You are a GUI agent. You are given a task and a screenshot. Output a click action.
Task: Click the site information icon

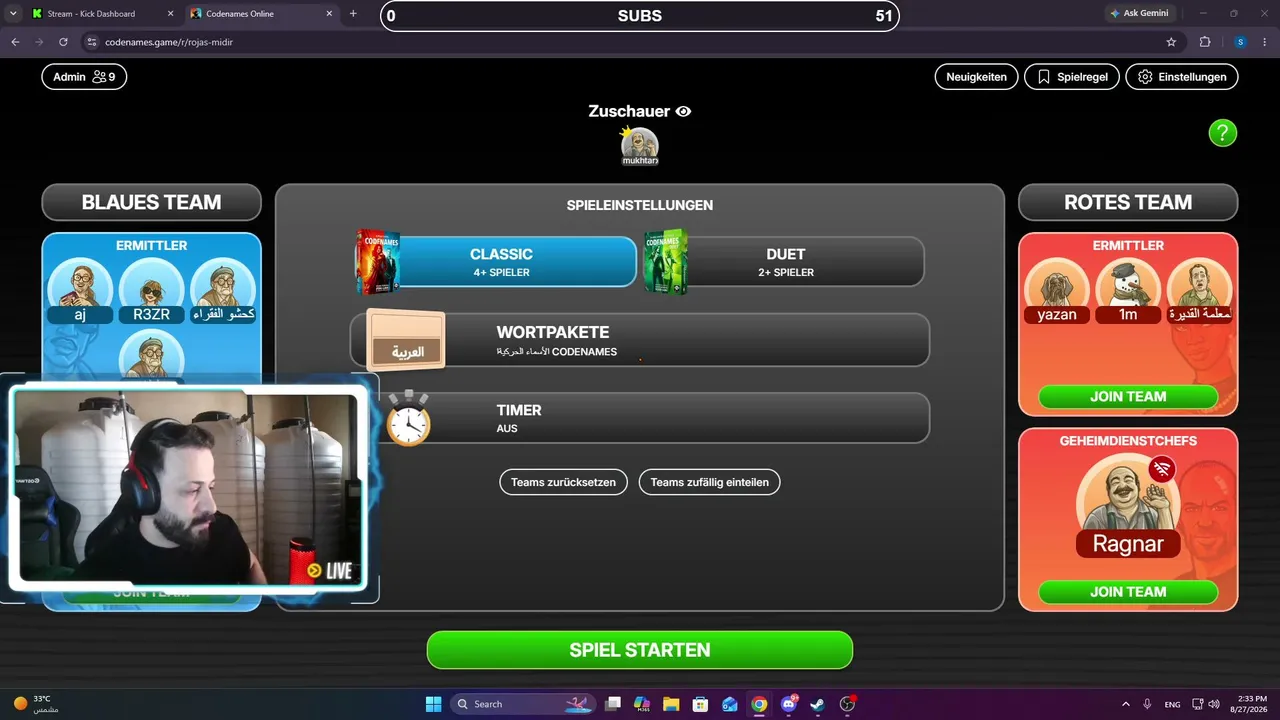(91, 42)
